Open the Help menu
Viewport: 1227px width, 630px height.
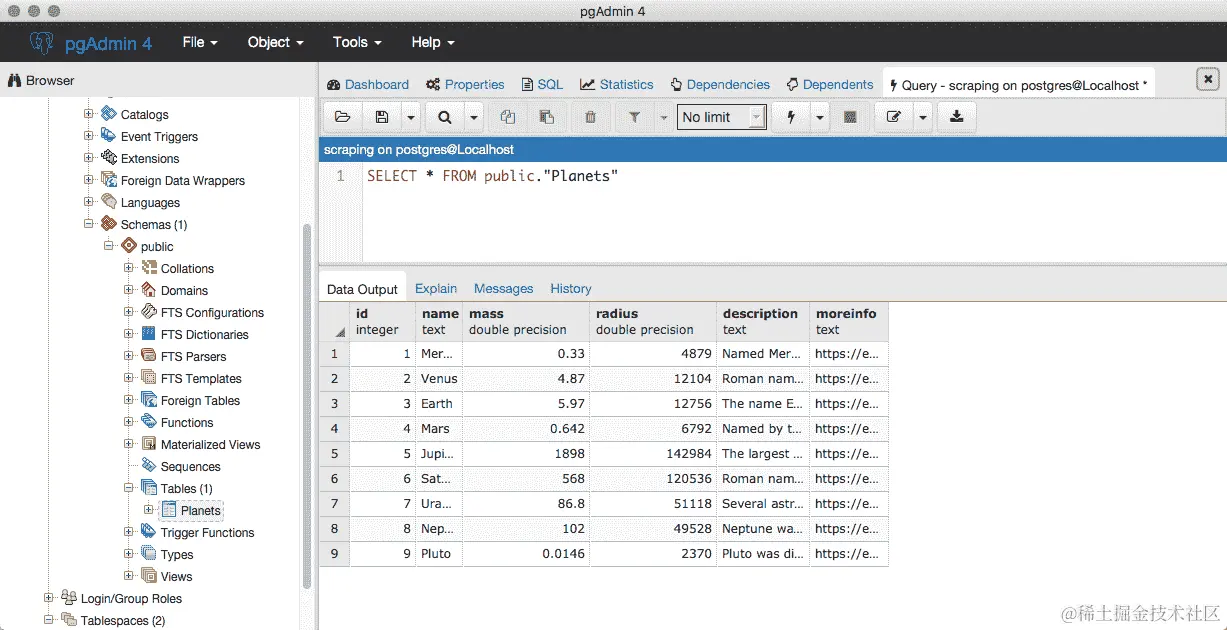[x=432, y=42]
